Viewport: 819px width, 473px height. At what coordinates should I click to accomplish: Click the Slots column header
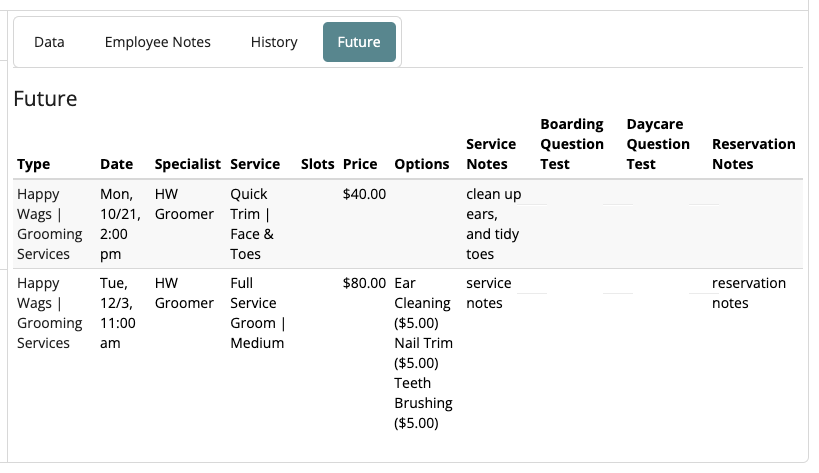pyautogui.click(x=318, y=164)
